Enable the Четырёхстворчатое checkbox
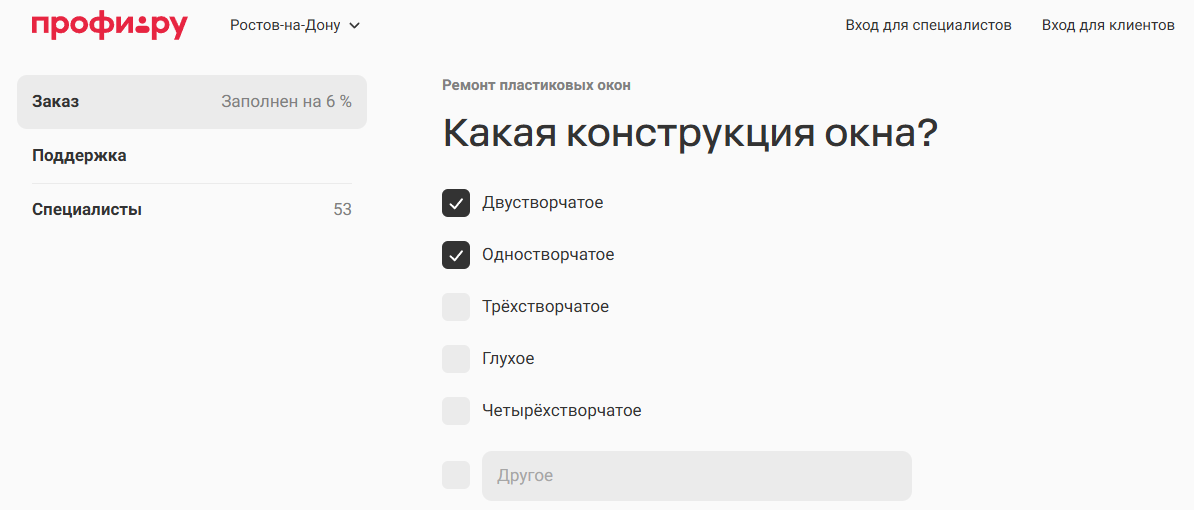Screen dimensions: 1194x510 [x=456, y=410]
